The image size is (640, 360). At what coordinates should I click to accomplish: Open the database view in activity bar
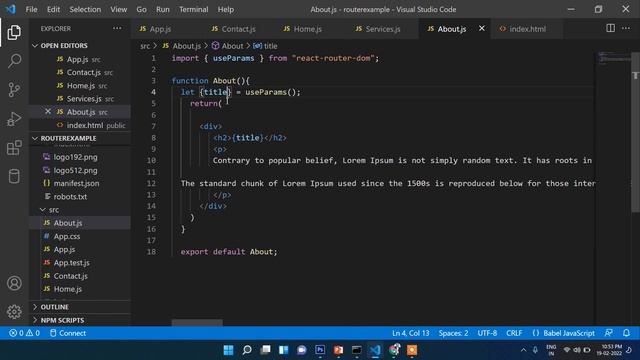click(14, 176)
